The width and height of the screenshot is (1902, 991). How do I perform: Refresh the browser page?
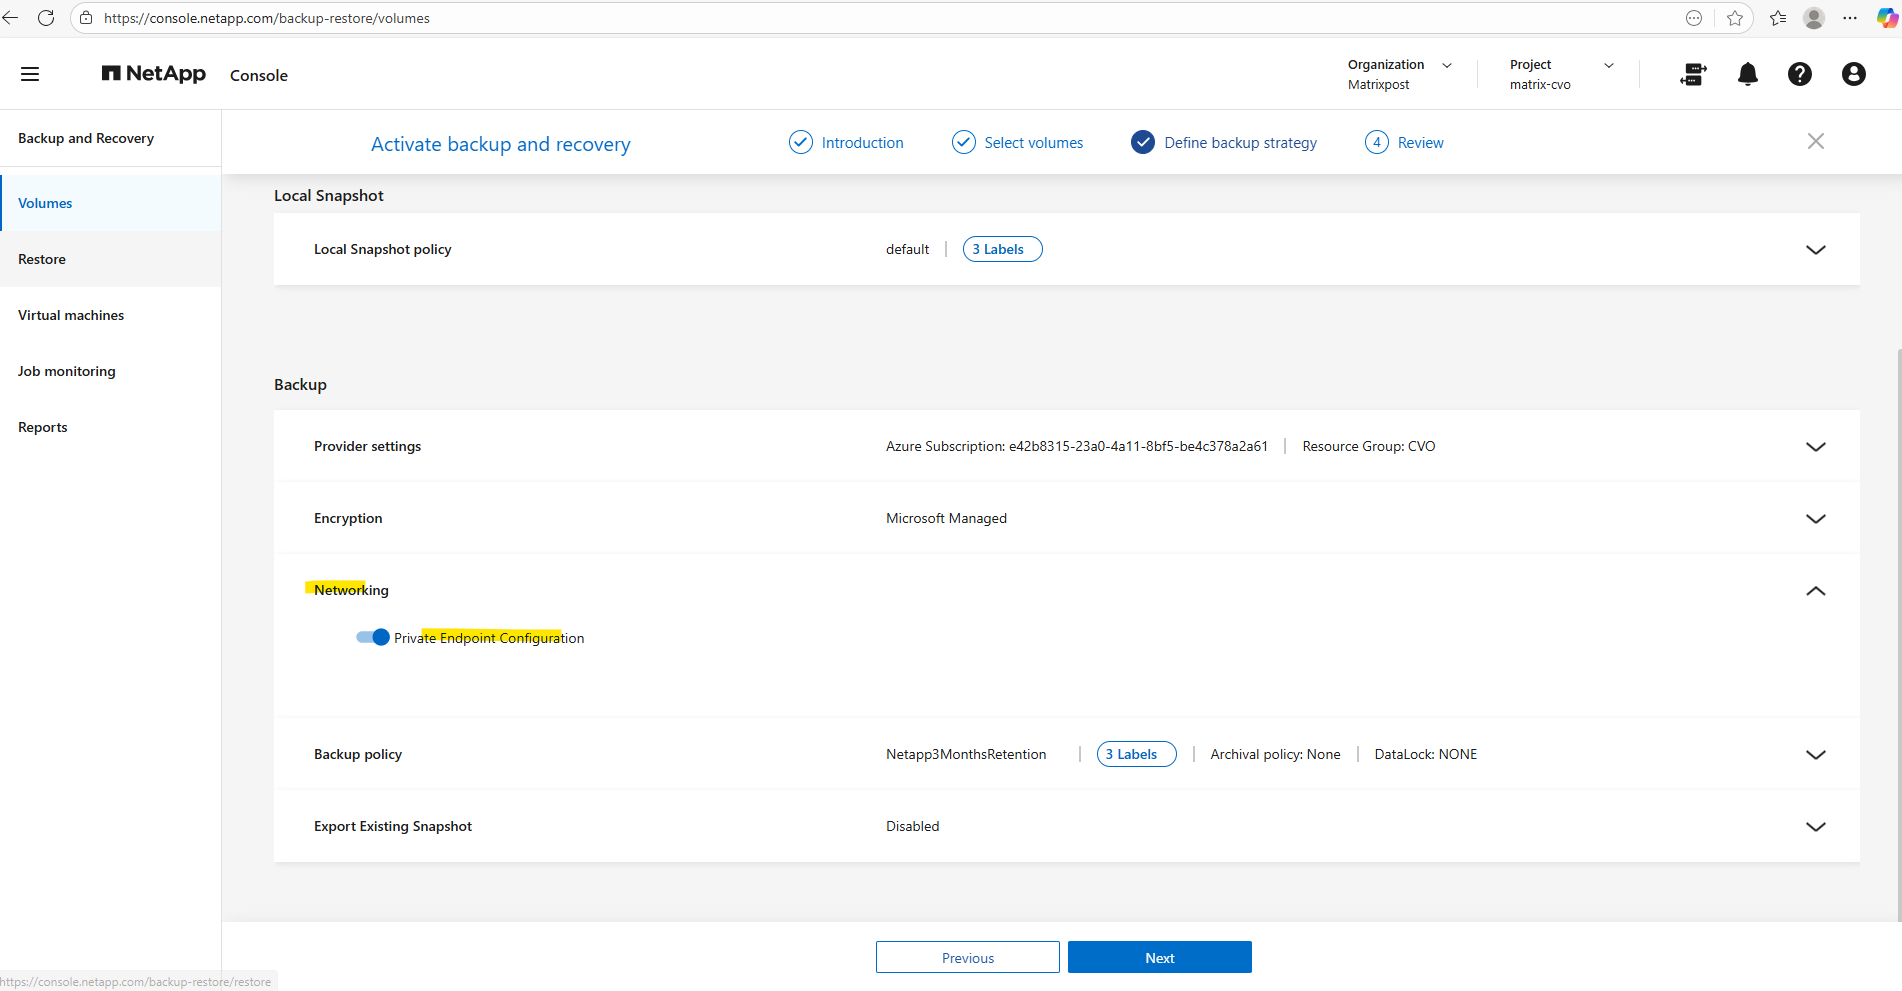[x=46, y=18]
